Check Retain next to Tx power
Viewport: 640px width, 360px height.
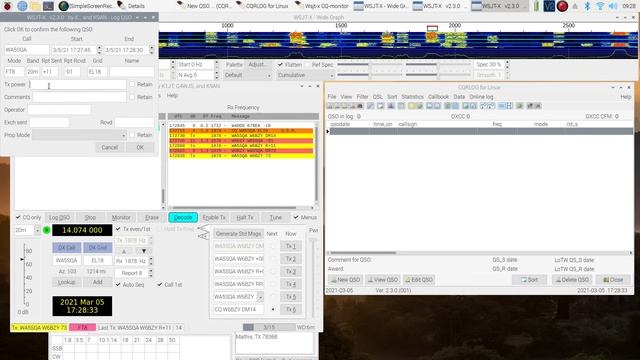coord(132,84)
